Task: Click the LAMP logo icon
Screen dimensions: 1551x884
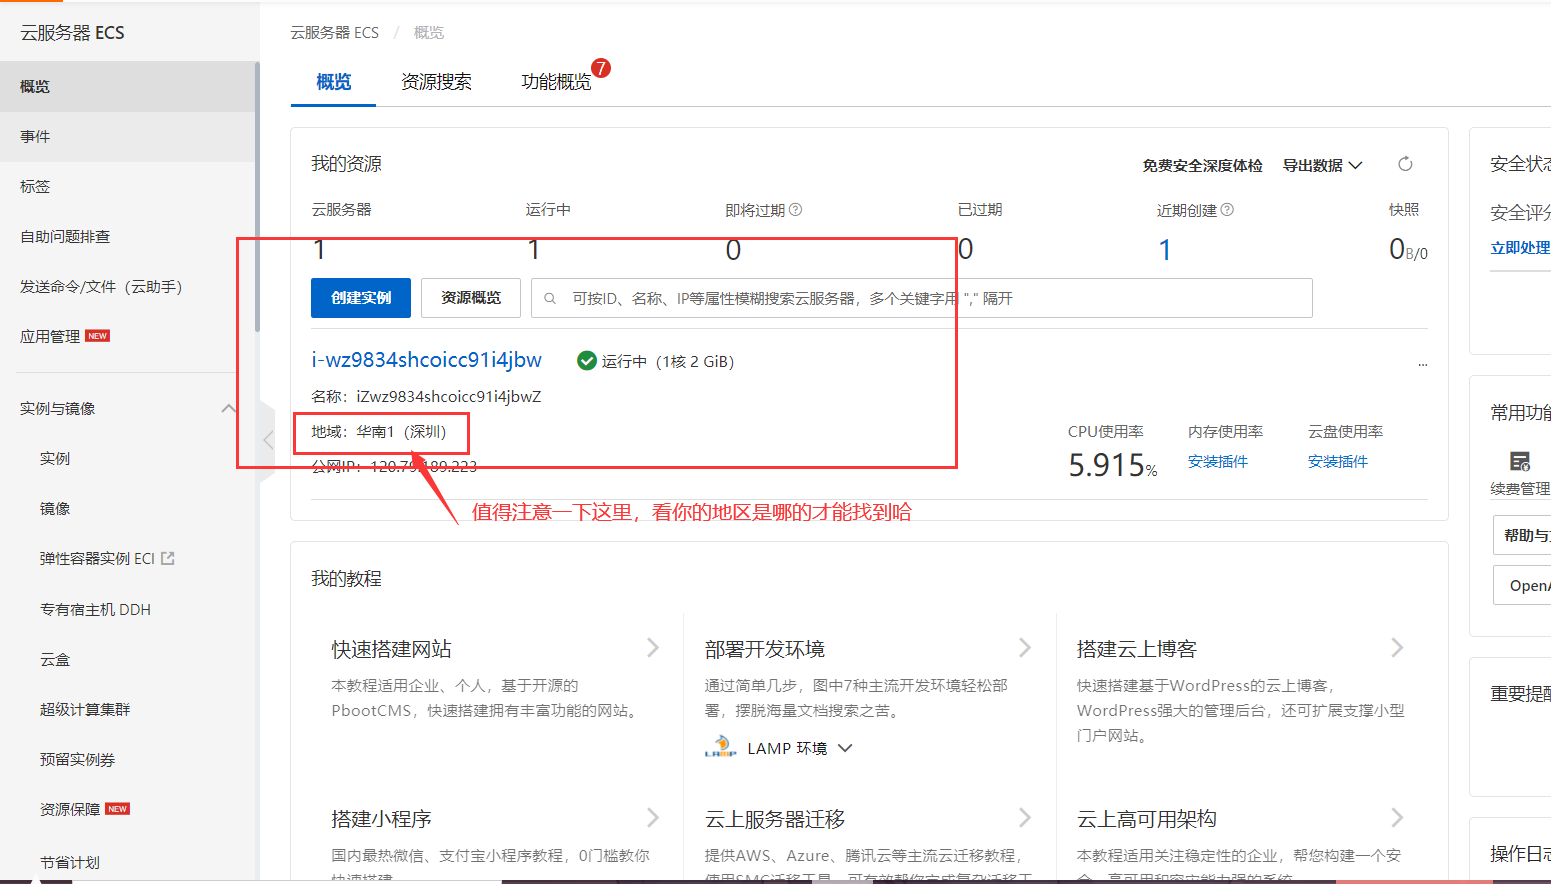Action: coord(720,747)
